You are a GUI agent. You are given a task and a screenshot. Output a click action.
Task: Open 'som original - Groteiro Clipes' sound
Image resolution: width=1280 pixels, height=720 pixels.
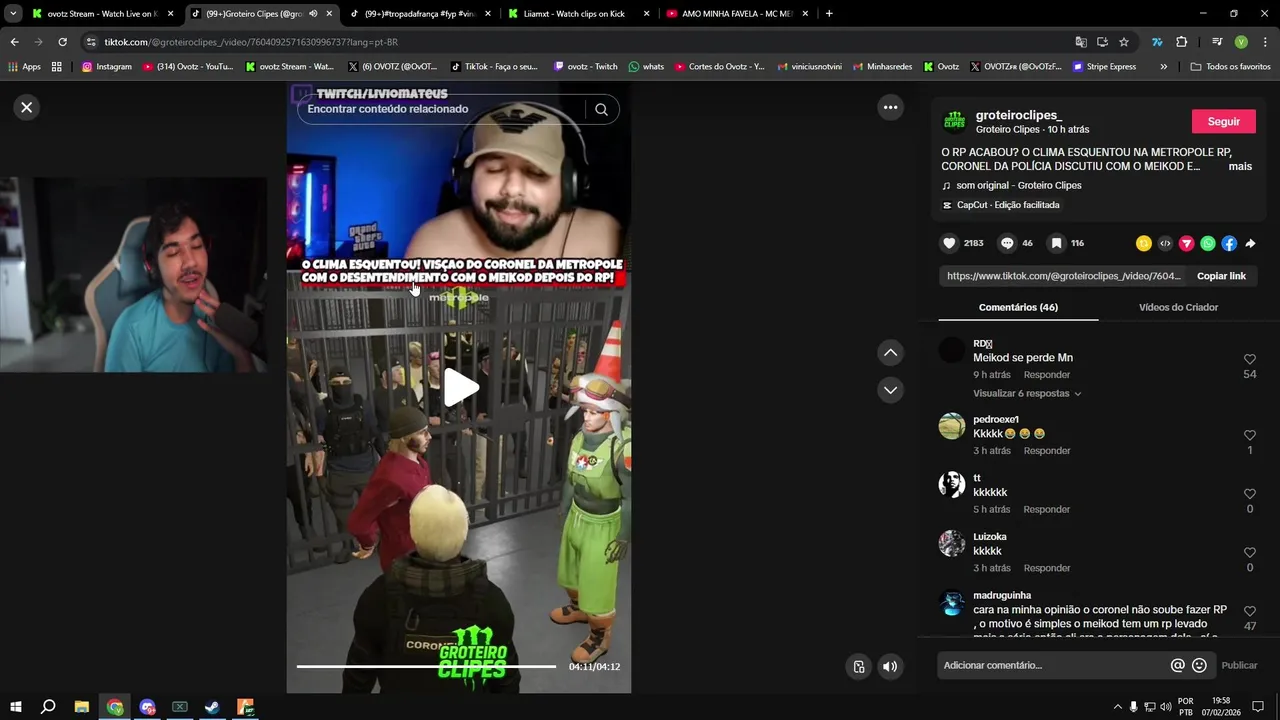coord(1018,185)
